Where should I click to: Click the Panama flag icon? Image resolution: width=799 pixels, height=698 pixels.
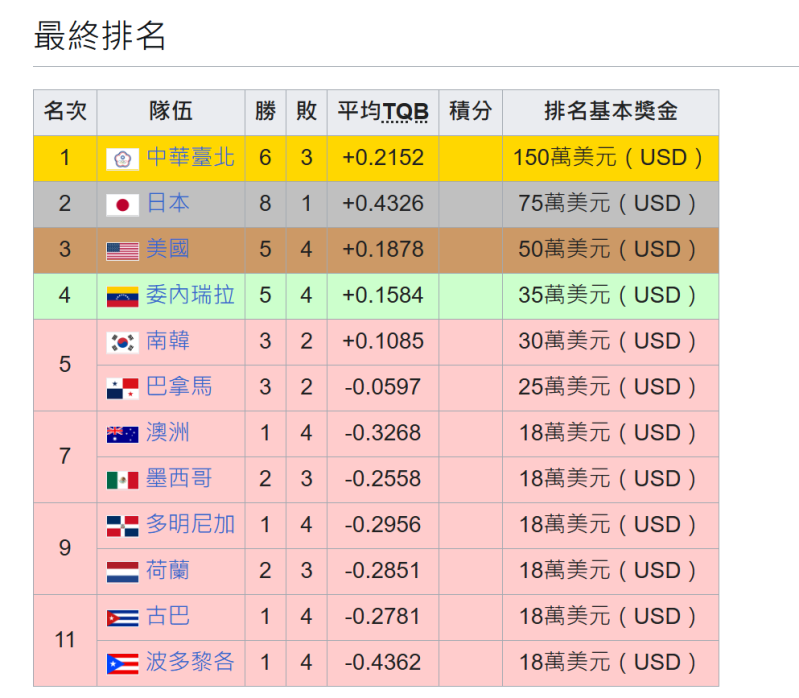pos(122,388)
